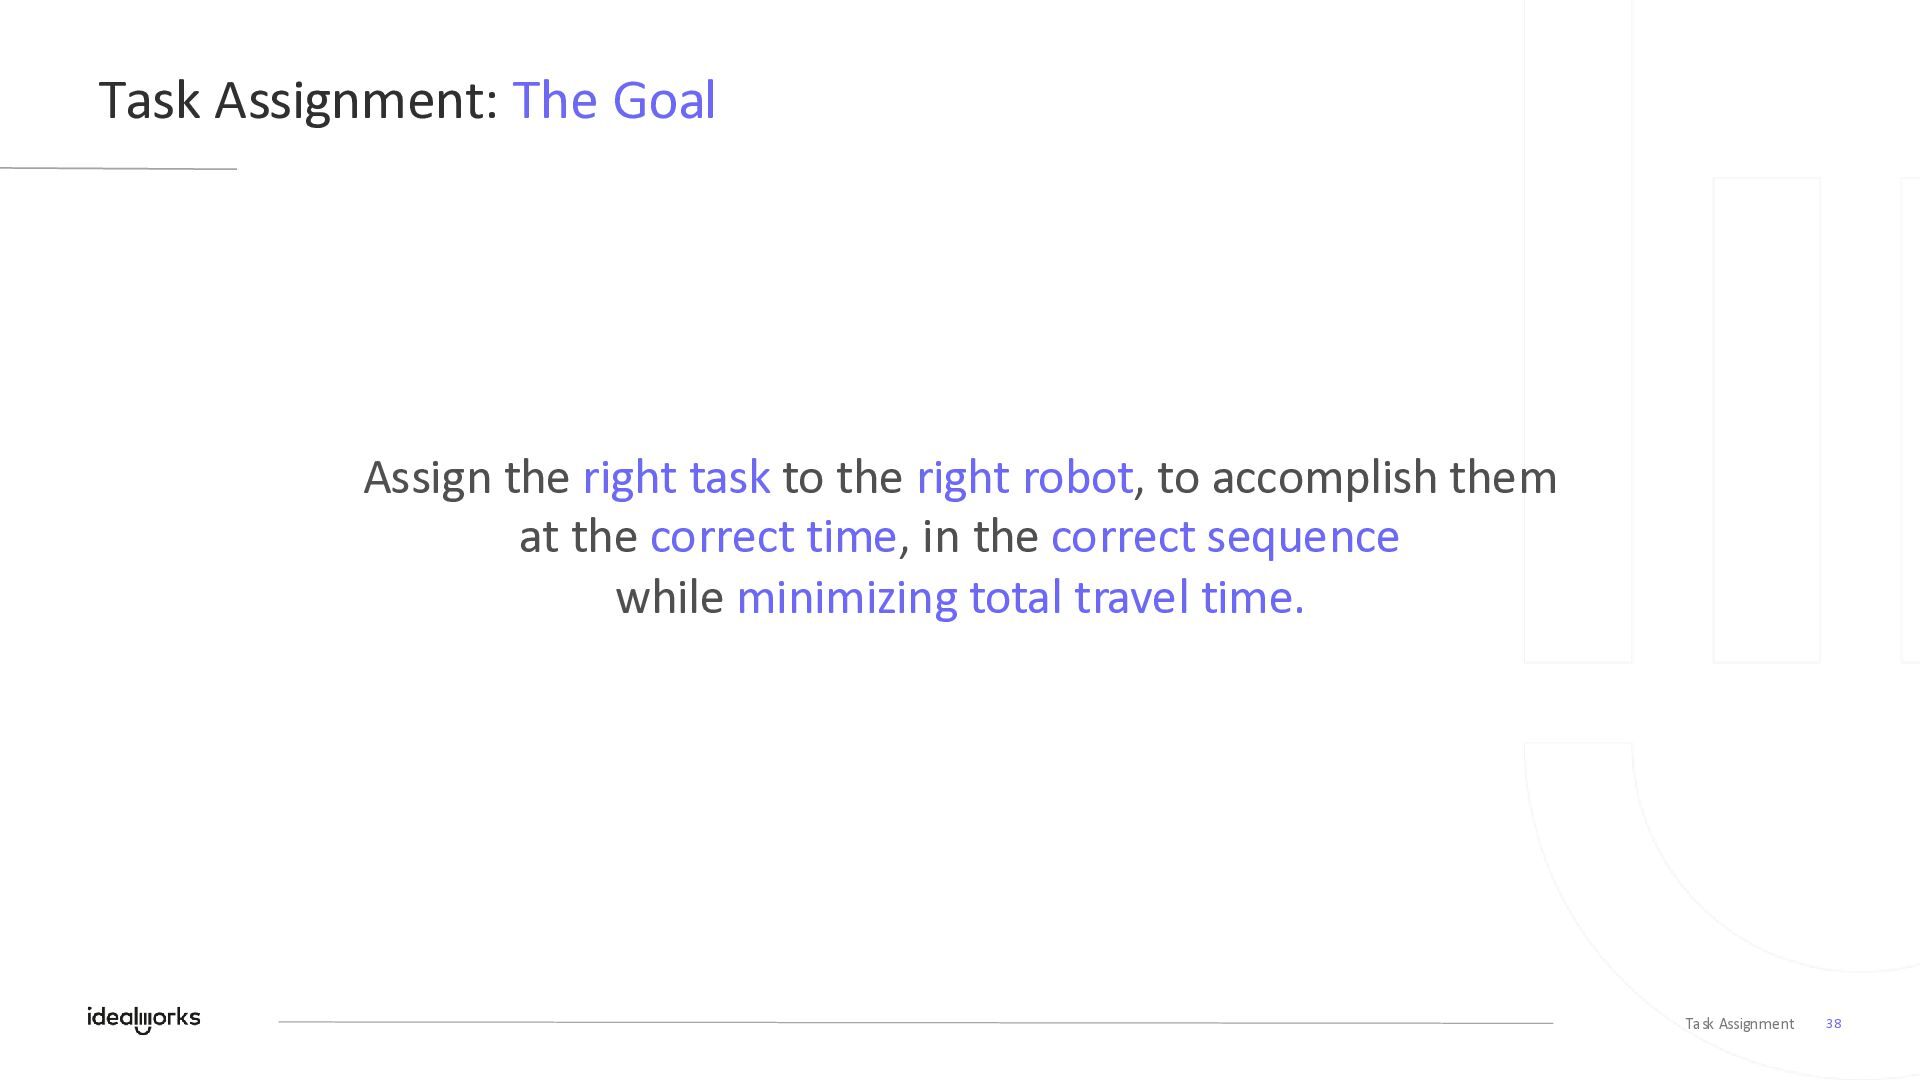The height and width of the screenshot is (1080, 1920).
Task: Click the words 'at the' on second line
Action: (x=577, y=537)
